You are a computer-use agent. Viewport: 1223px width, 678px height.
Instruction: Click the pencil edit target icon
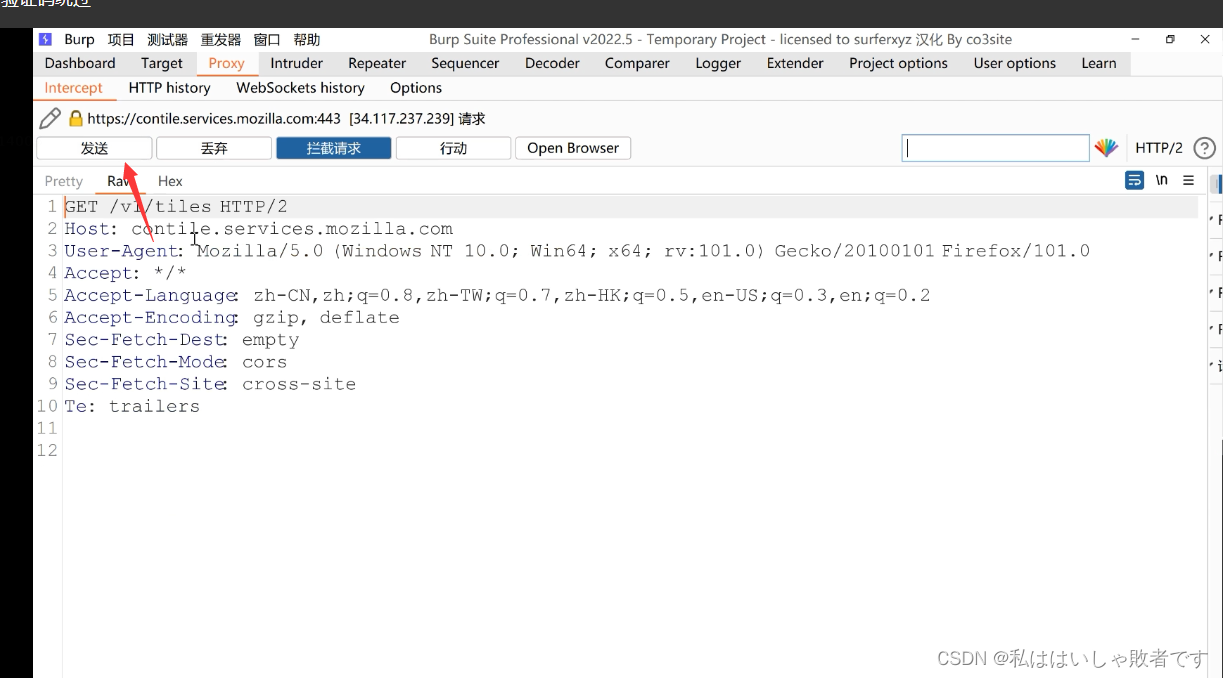pyautogui.click(x=50, y=119)
